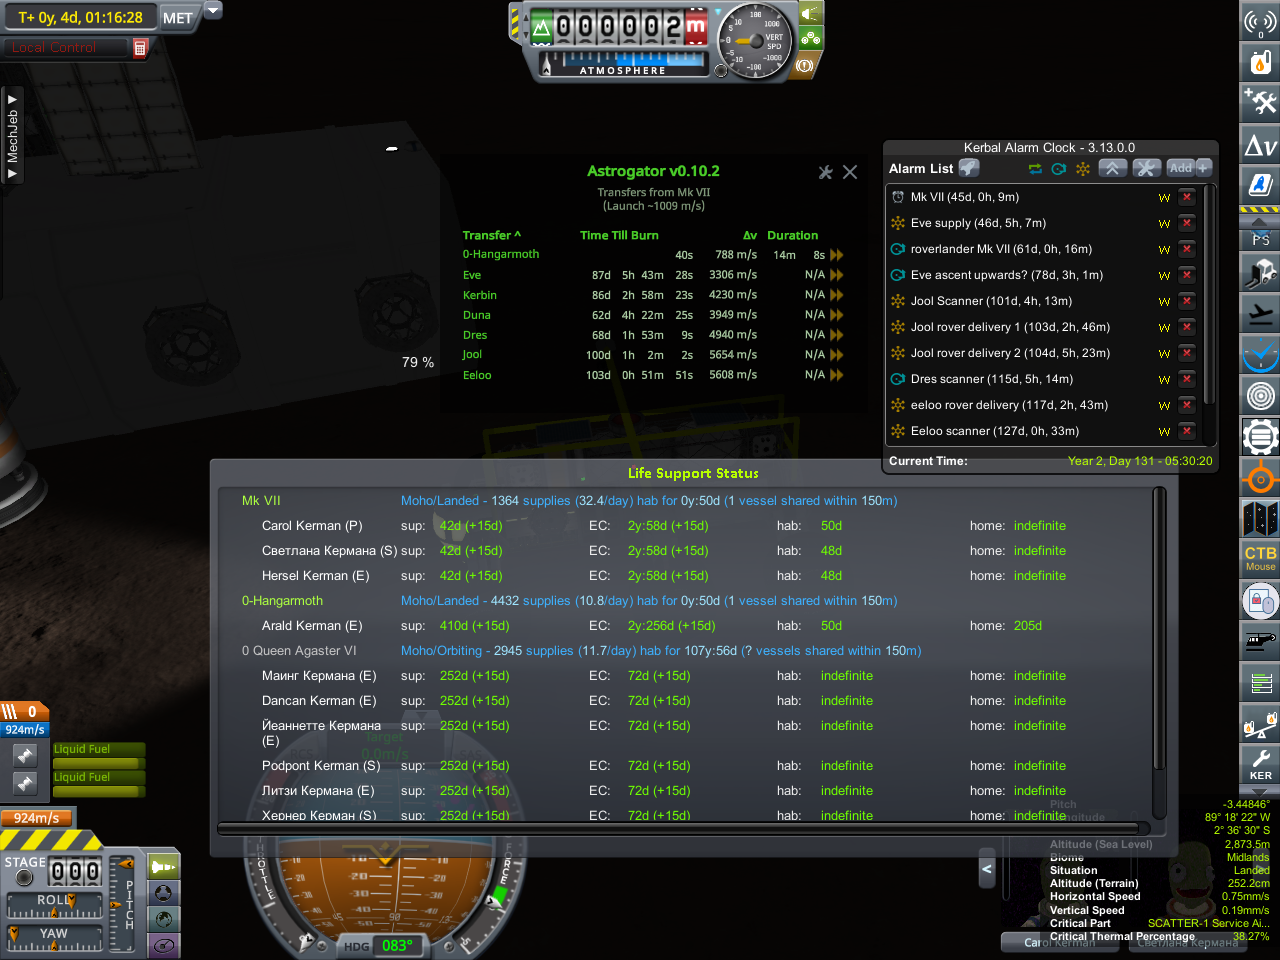Warp to the Jool transfer burn
The width and height of the screenshot is (1280, 960).
pyautogui.click(x=837, y=355)
